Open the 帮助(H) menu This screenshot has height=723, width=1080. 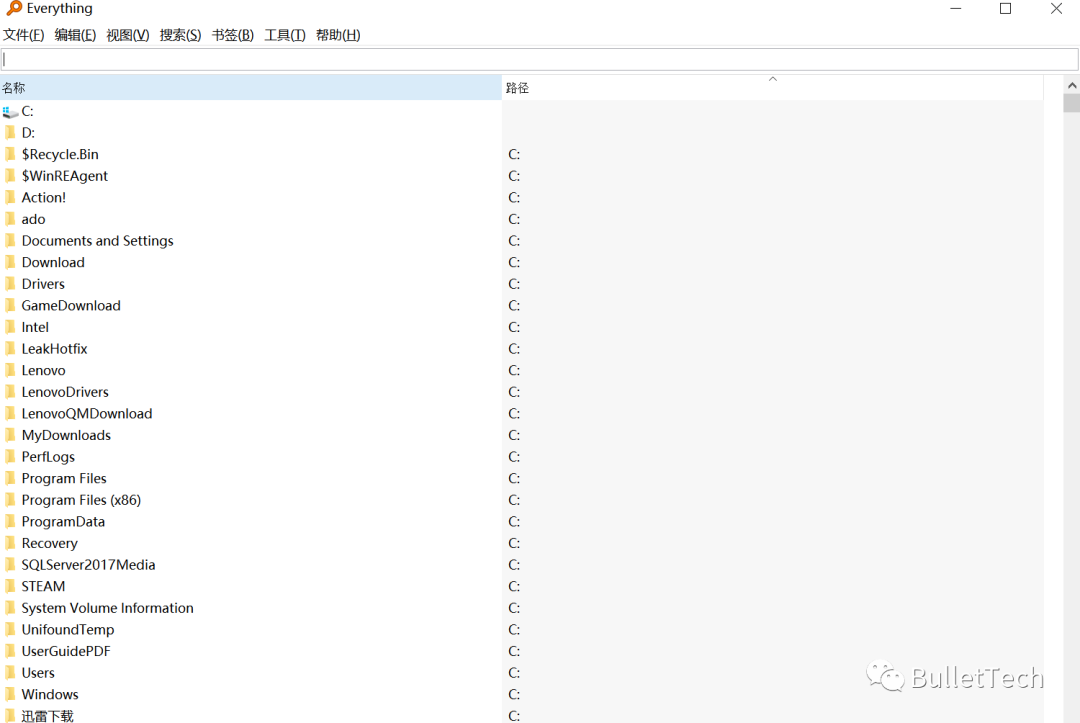(x=338, y=35)
